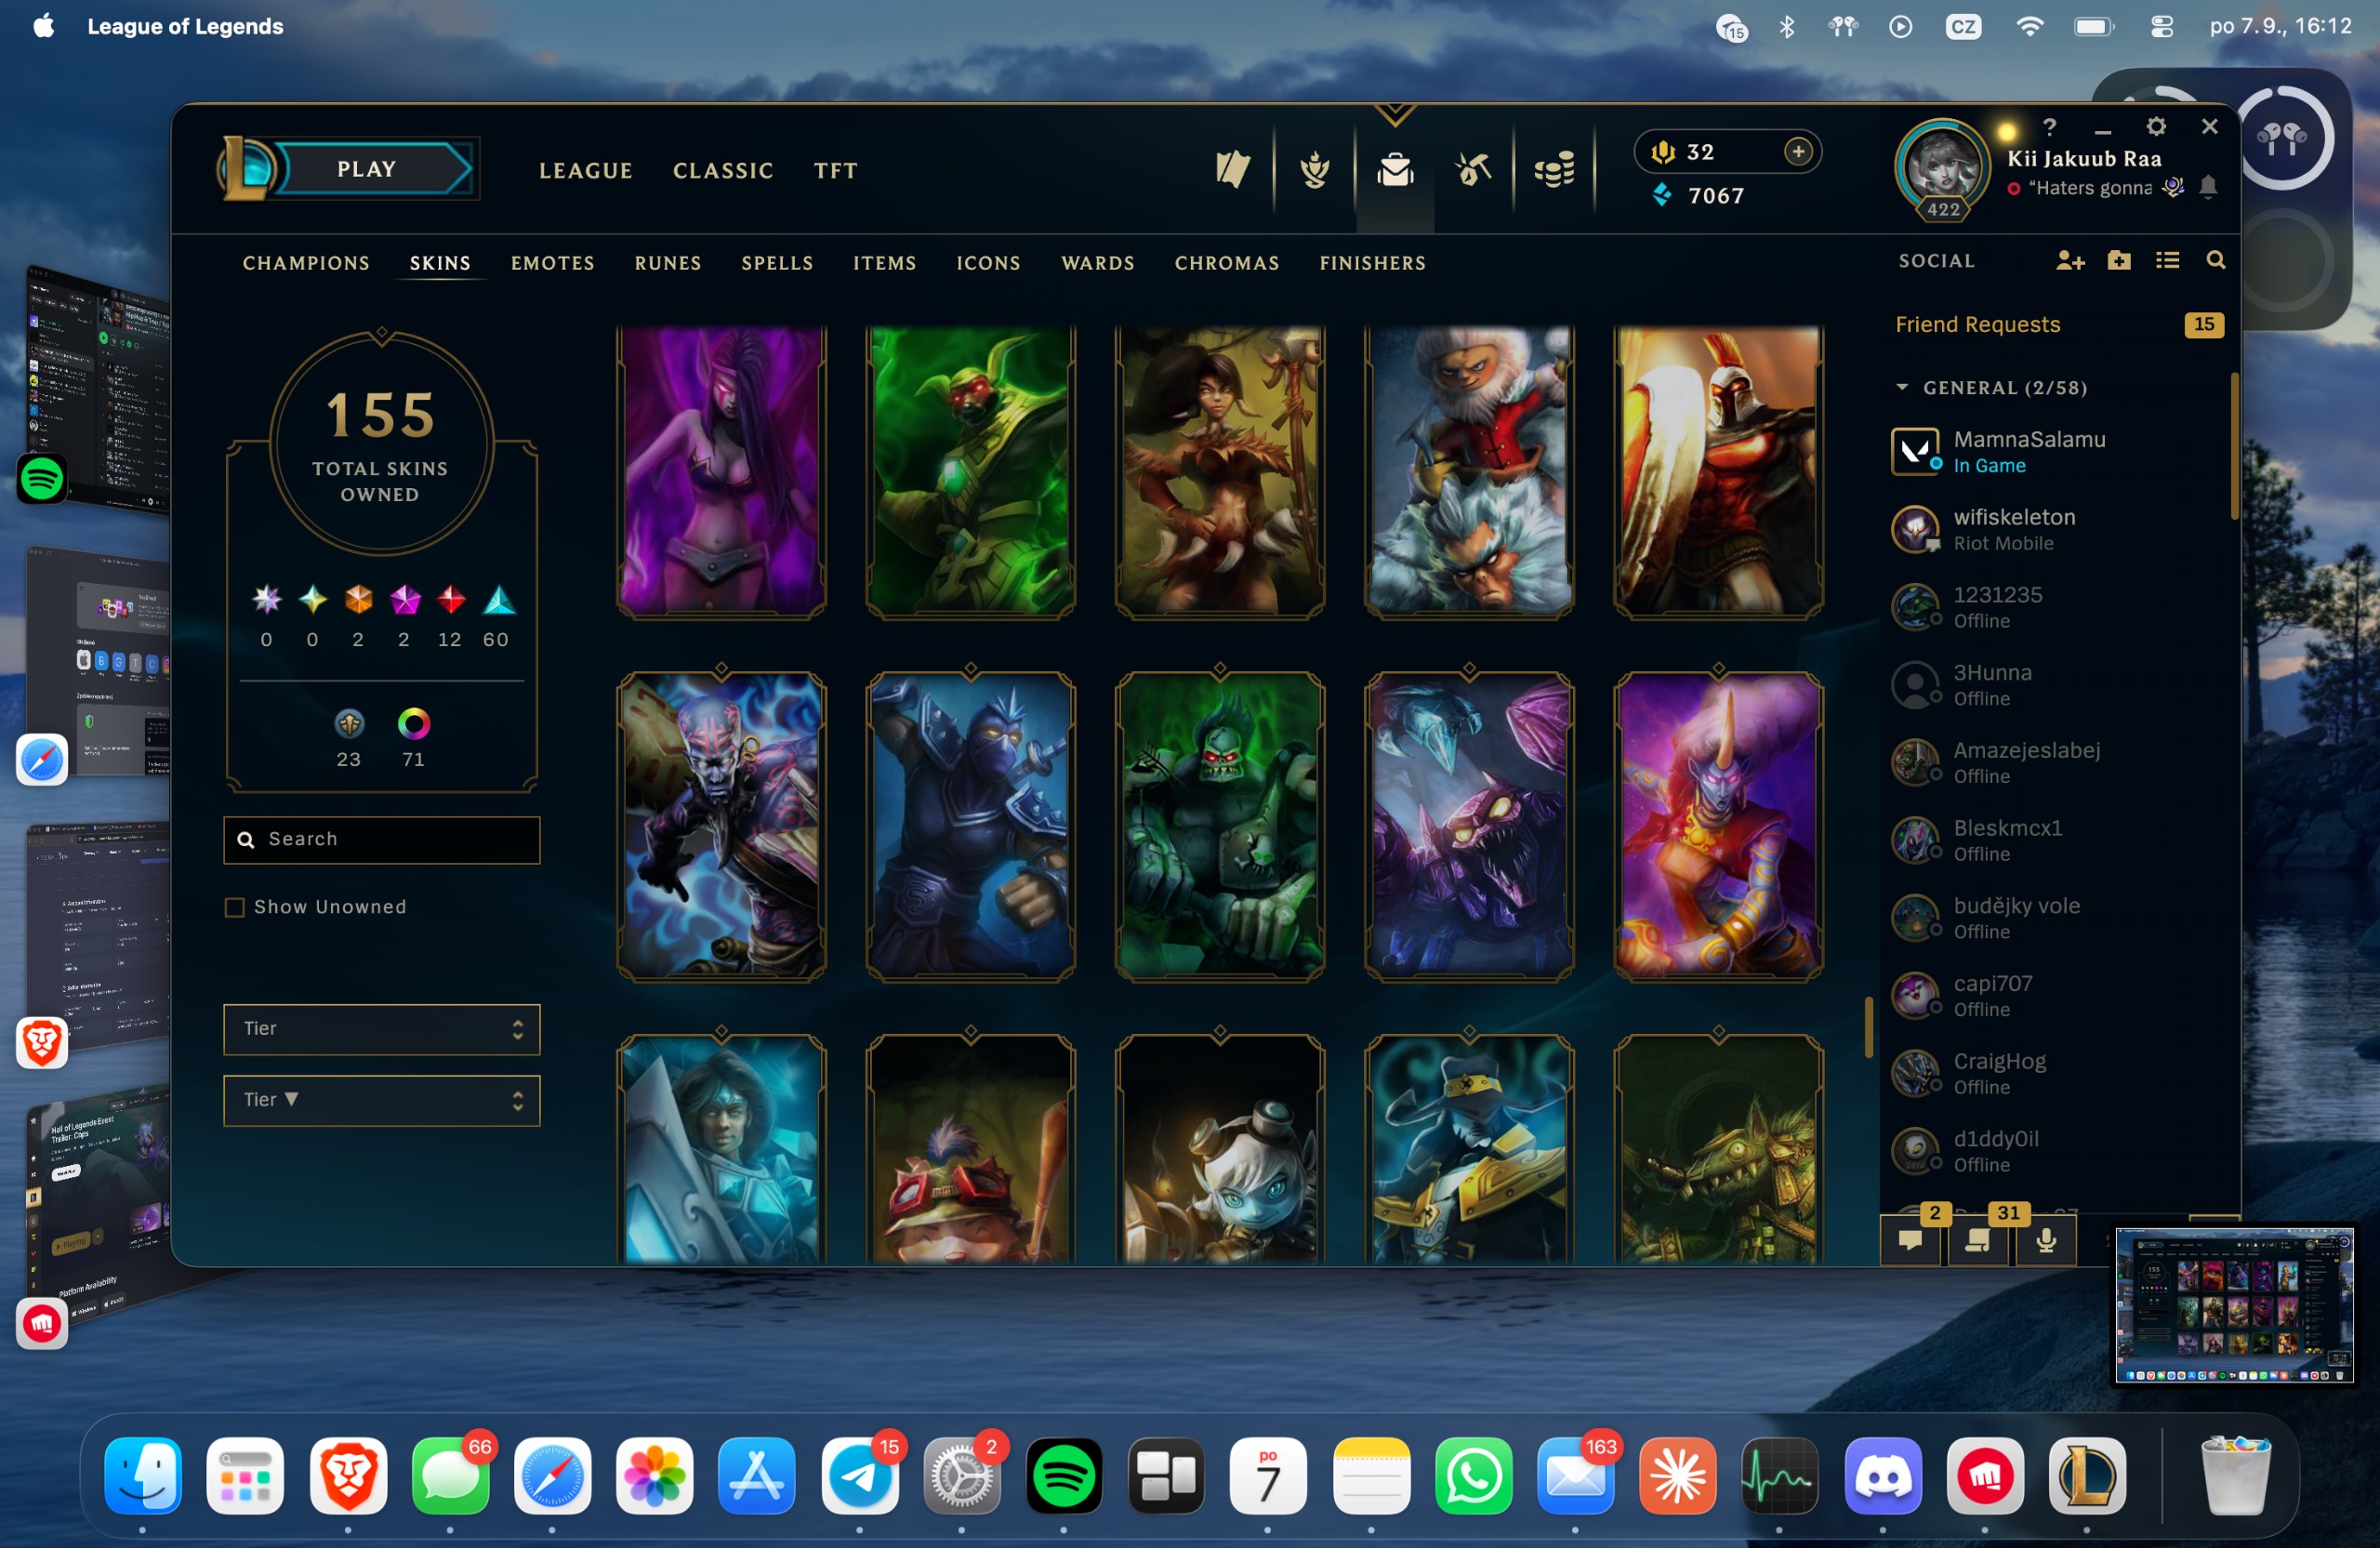Click the purchase RP plus button
Viewport: 2380px width, 1548px height.
click(x=1798, y=151)
